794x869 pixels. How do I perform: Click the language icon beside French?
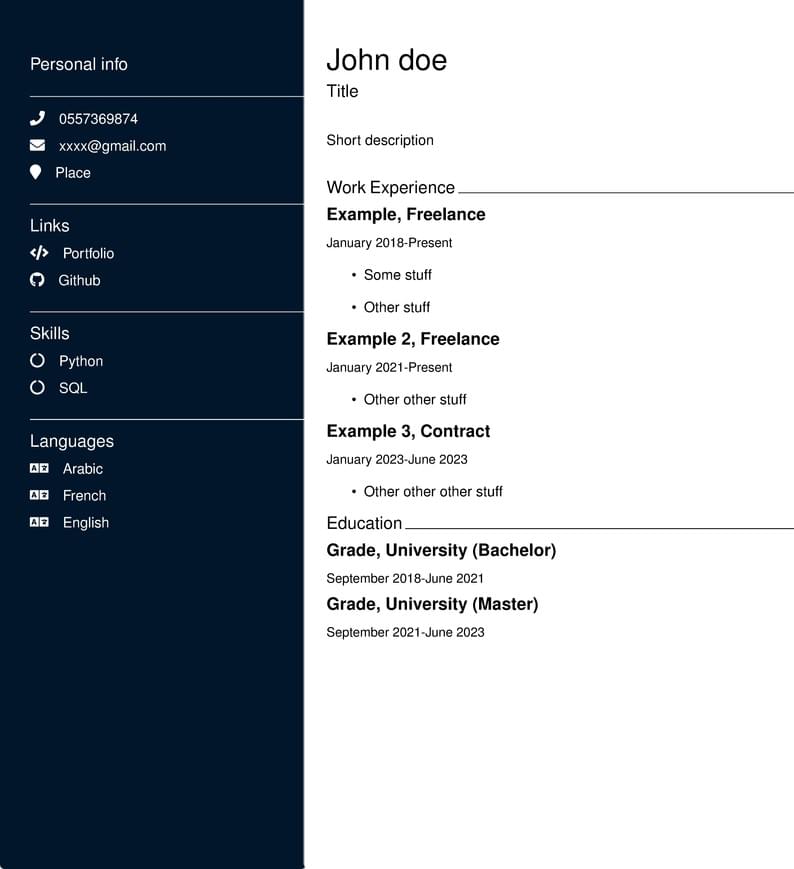(39, 495)
